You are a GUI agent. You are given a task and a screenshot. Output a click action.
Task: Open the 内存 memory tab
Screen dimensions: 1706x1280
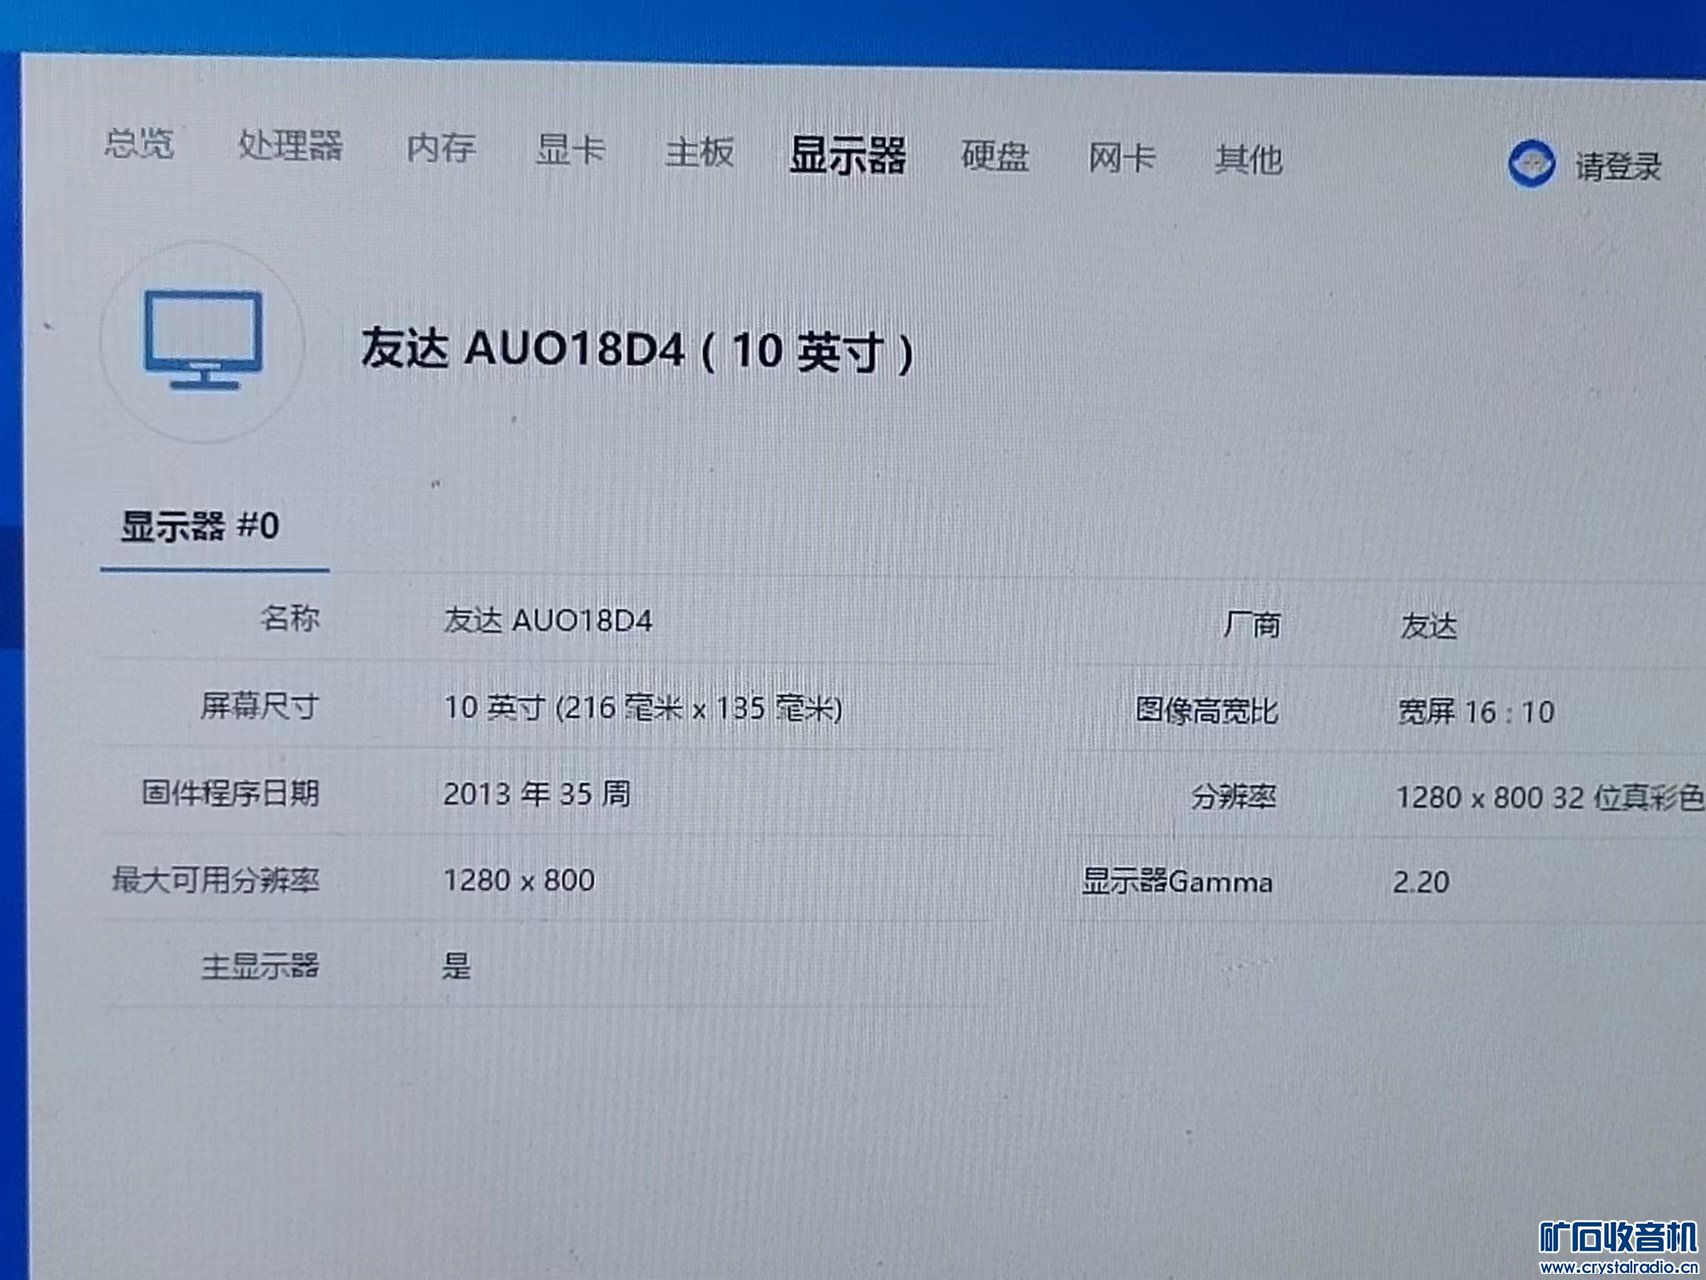point(441,148)
